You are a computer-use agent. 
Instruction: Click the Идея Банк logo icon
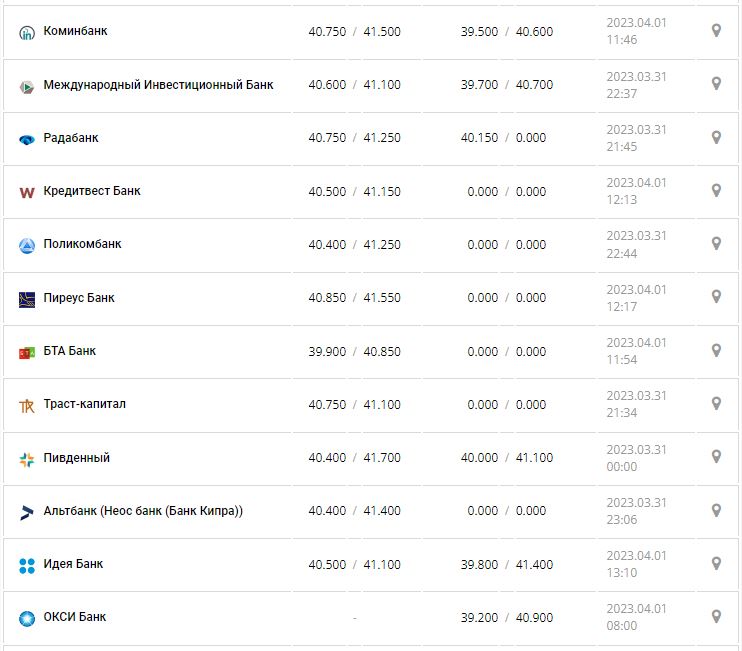[x=27, y=565]
